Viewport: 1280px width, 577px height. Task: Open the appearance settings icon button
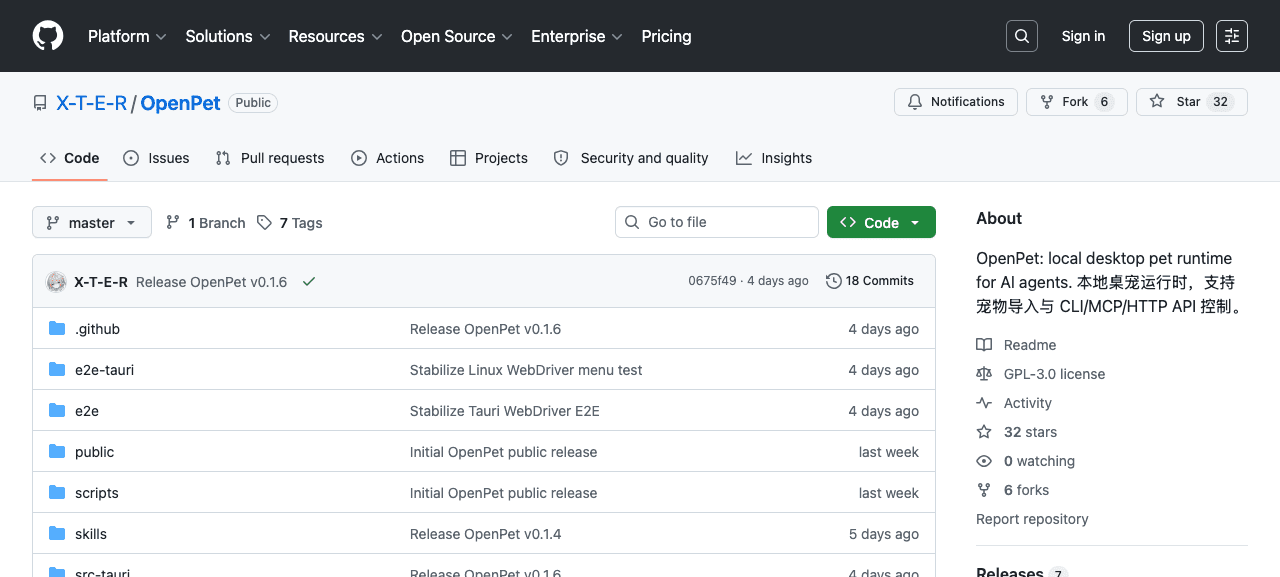tap(1232, 36)
